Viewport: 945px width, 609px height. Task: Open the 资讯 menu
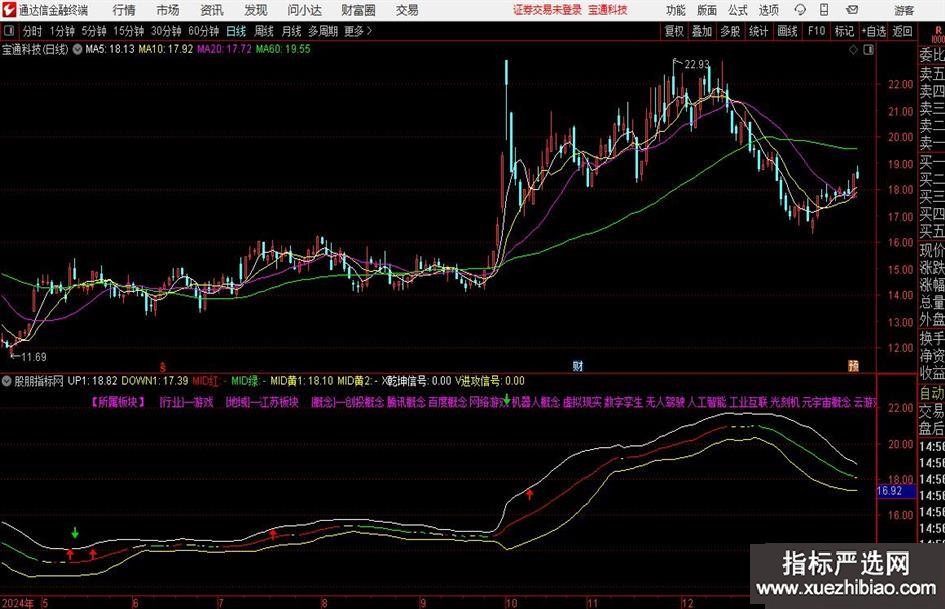click(x=212, y=10)
